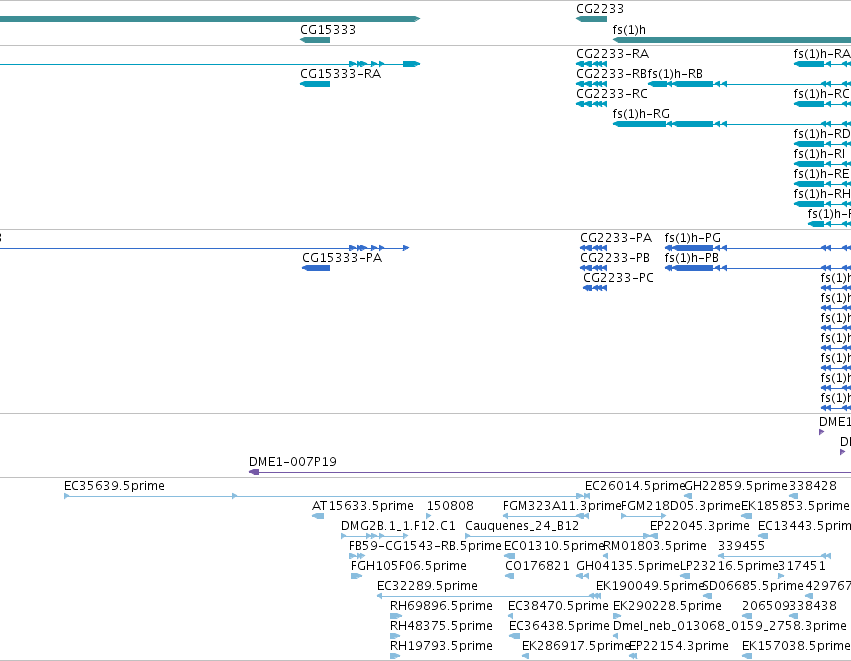Select the EK290228.5prime EST label
Viewport: 851px width, 661px height.
667,606
